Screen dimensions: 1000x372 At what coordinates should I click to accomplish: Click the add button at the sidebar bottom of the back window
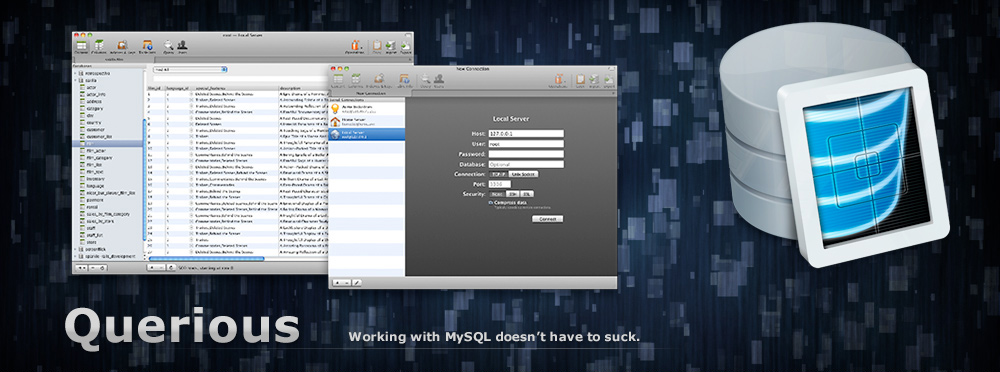pyautogui.click(x=81, y=268)
